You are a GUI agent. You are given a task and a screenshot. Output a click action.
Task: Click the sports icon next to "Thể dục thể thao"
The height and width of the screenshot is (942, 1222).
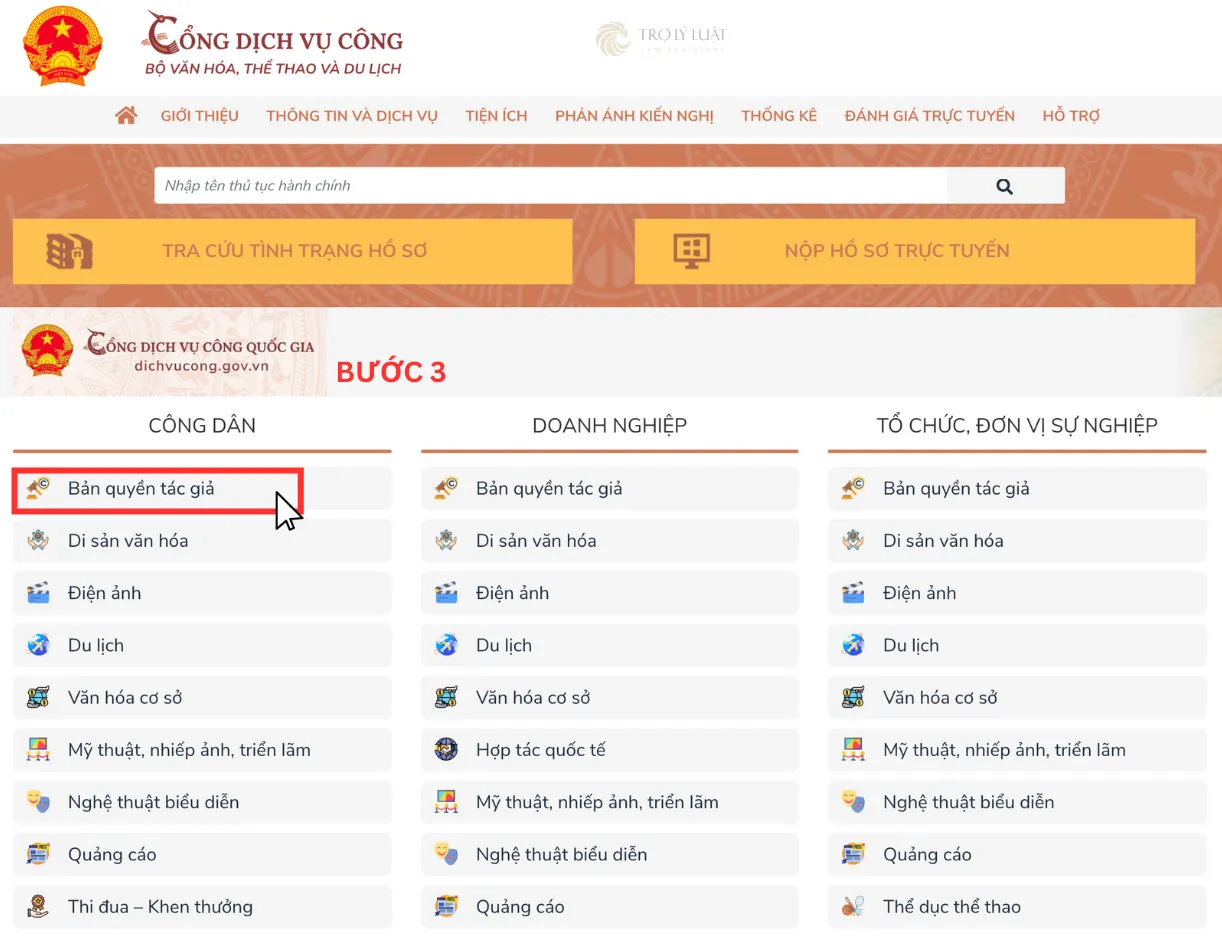852,906
